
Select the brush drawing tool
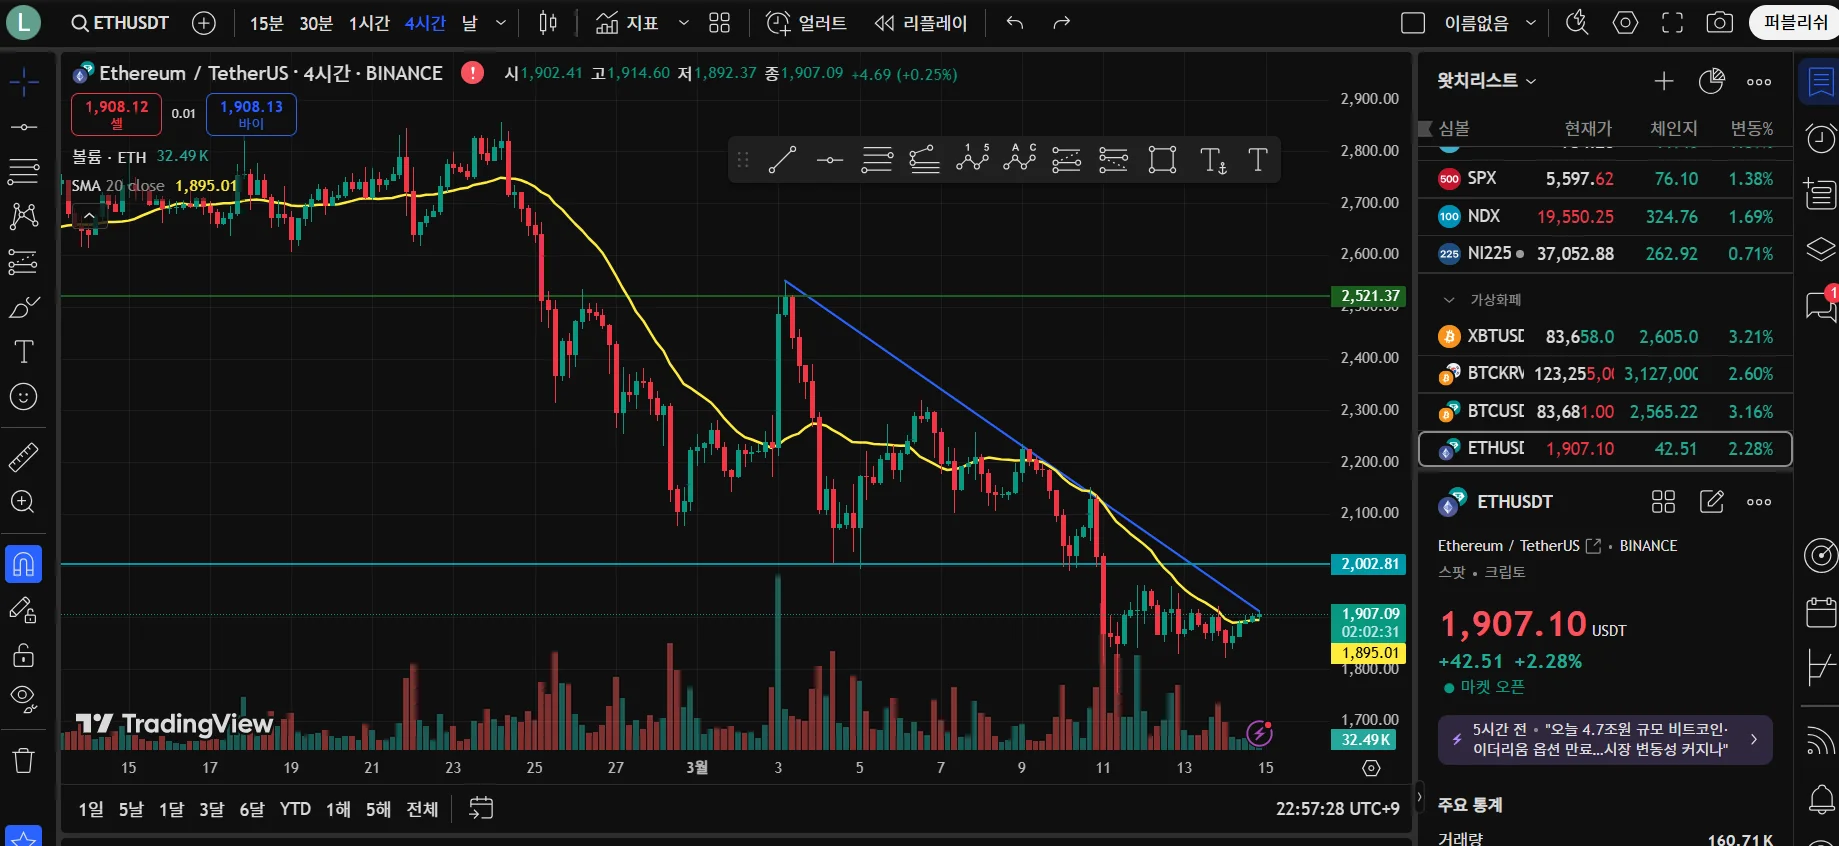[24, 306]
